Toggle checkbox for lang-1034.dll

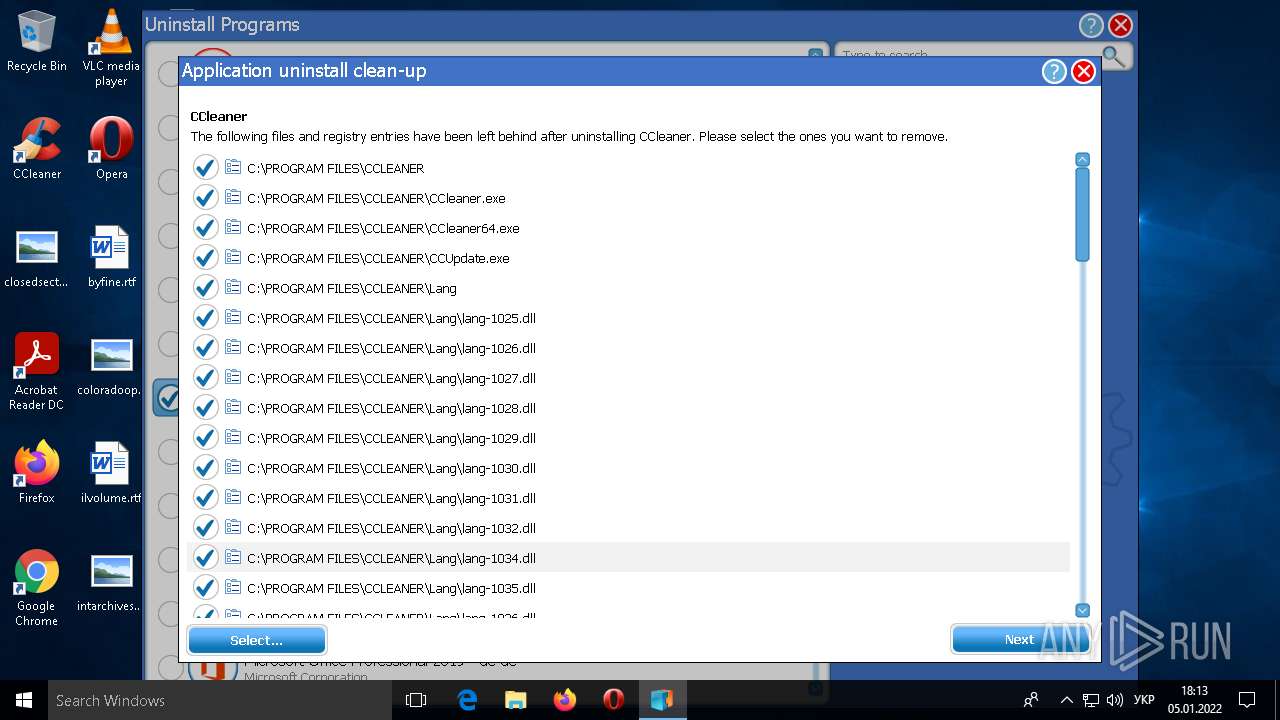[x=205, y=557]
